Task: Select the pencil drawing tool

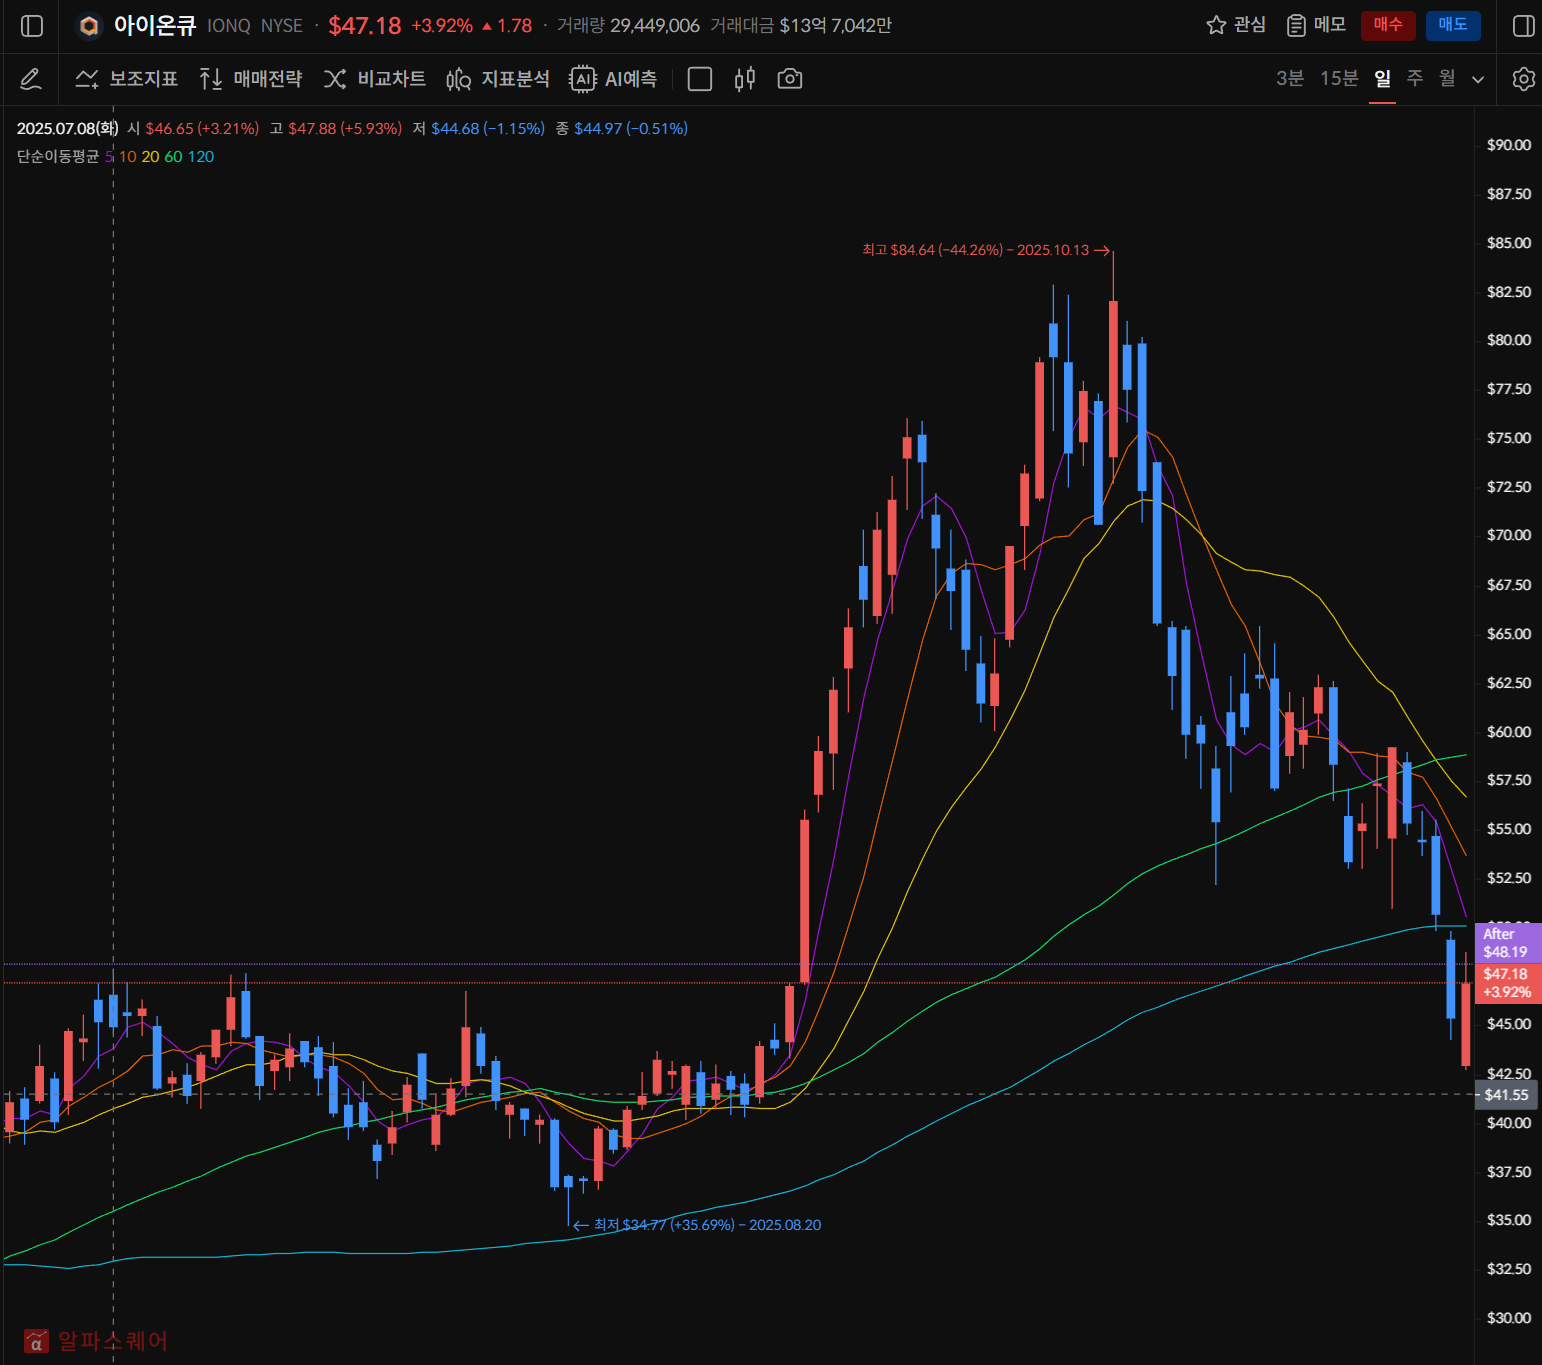Action: tap(30, 79)
